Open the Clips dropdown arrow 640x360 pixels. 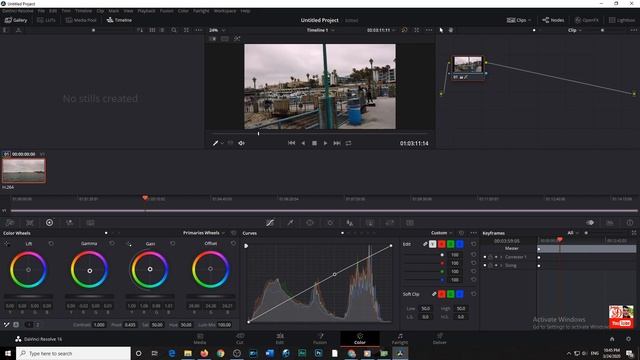[530, 20]
